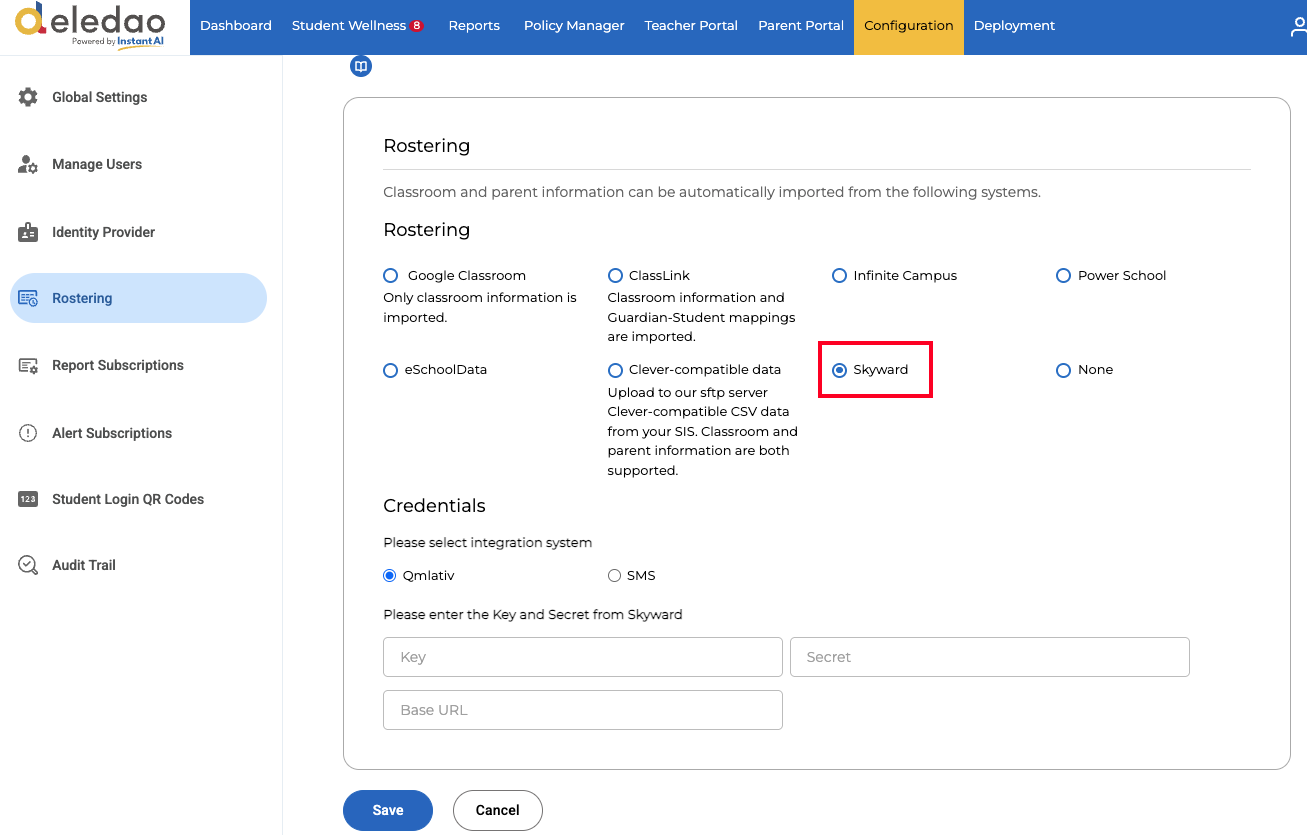The height and width of the screenshot is (835, 1307).
Task: Open the user profile icon
Action: point(1298,27)
